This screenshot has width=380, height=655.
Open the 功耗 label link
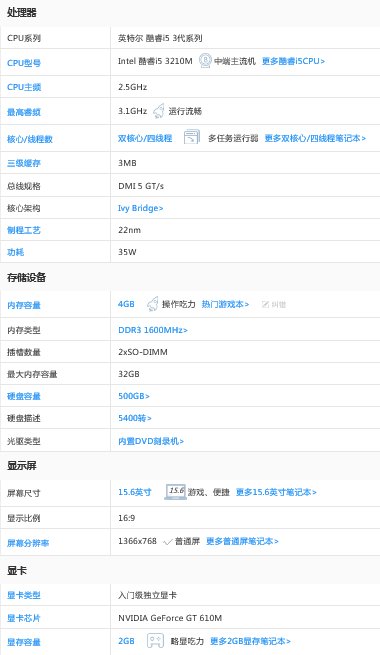click(x=15, y=252)
